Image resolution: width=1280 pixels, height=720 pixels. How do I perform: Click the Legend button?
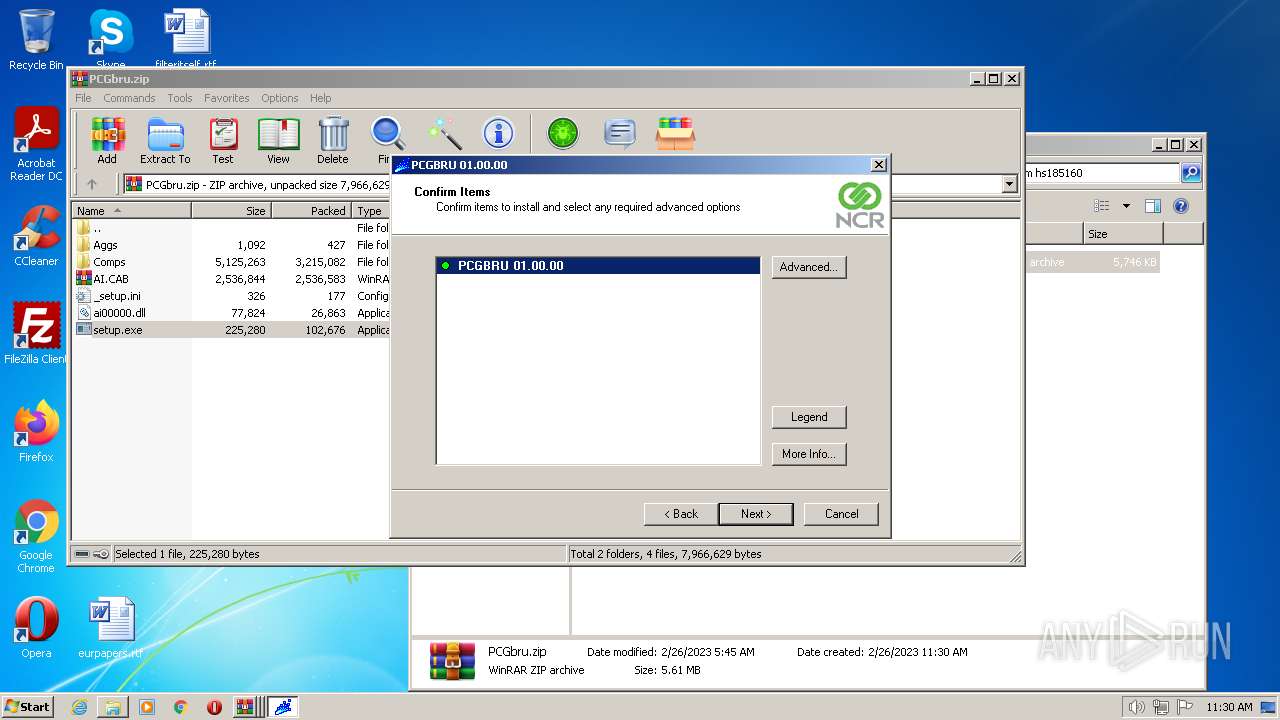(809, 417)
